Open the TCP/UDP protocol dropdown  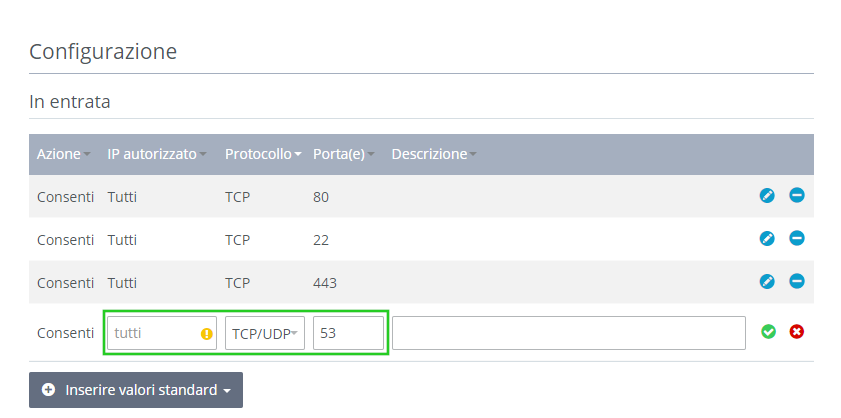[x=264, y=333]
